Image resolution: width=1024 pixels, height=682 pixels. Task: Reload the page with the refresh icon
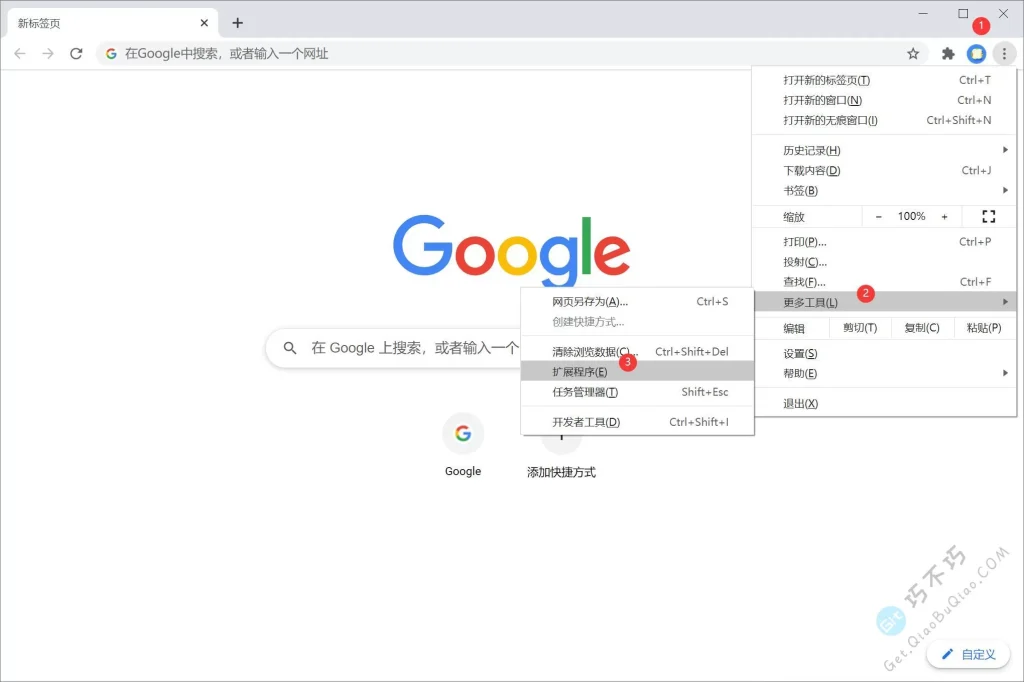(x=76, y=54)
